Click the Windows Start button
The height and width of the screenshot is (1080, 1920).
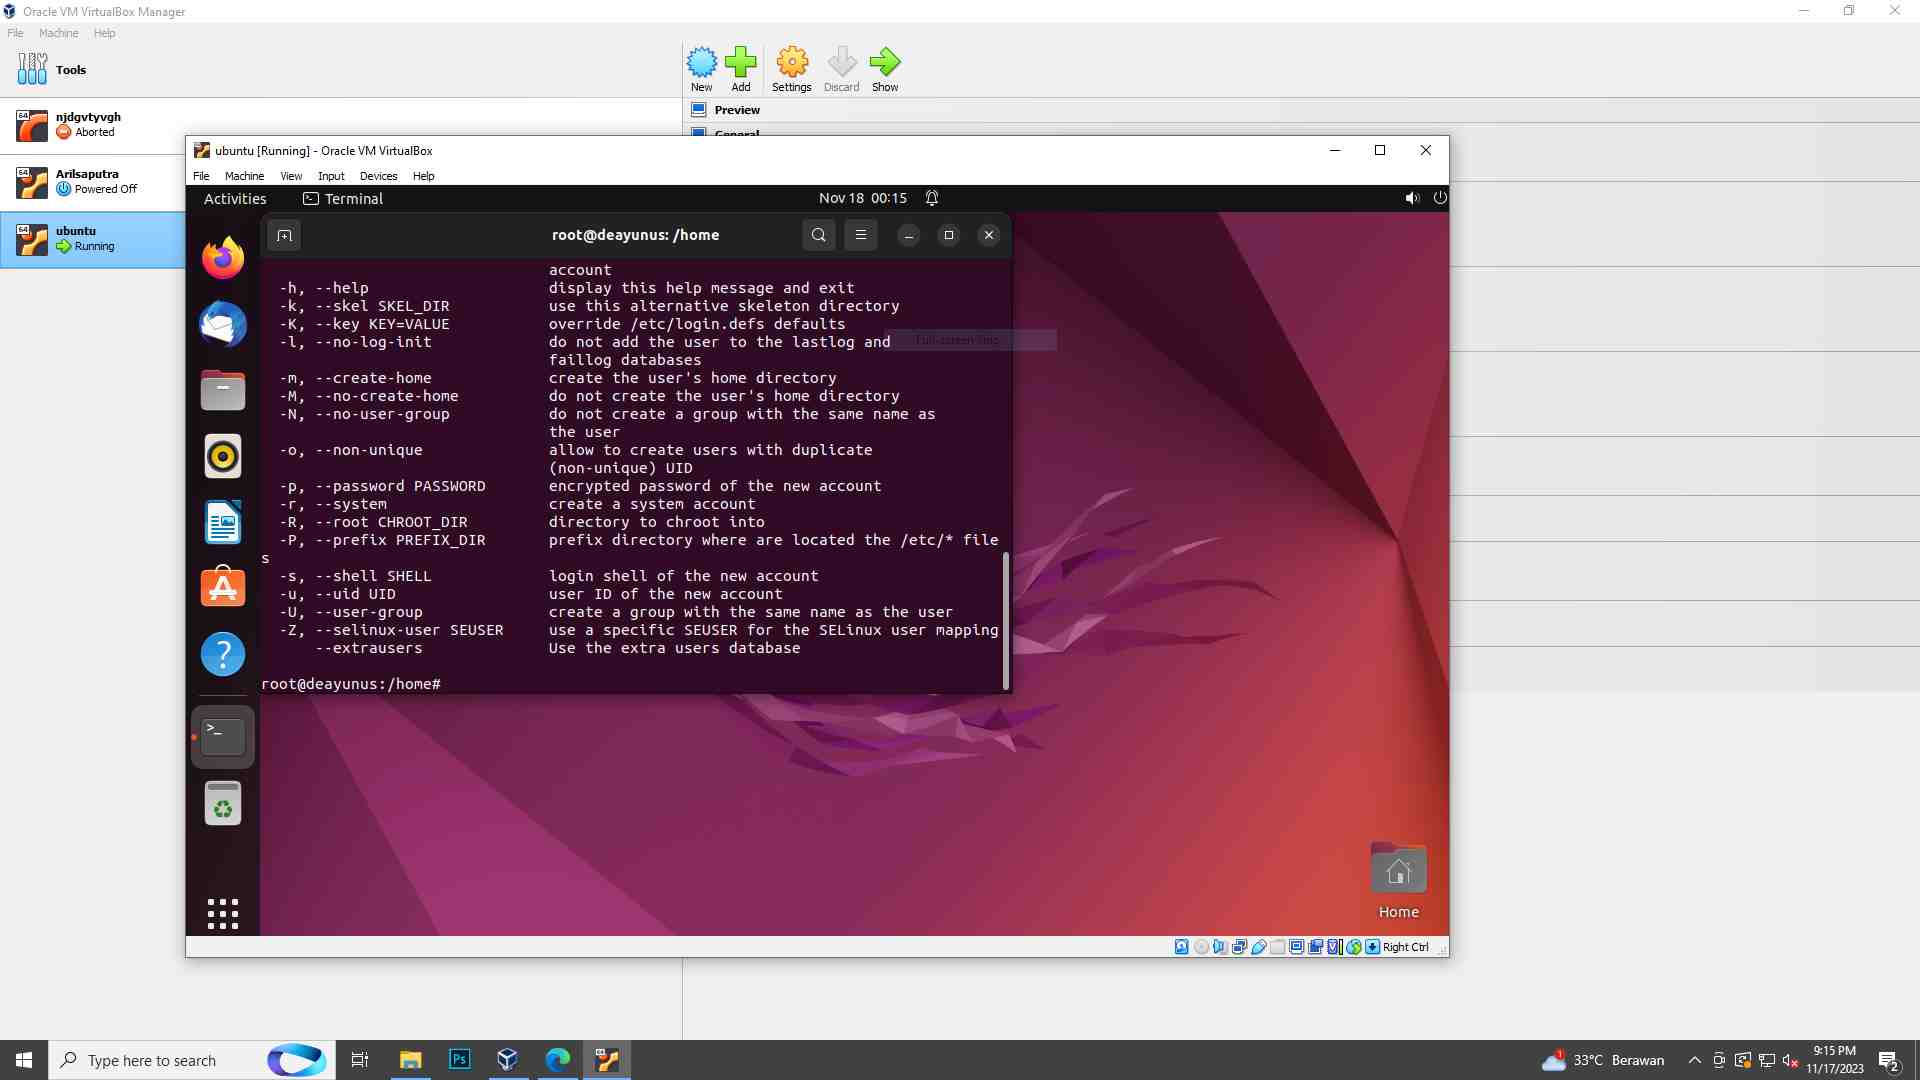click(24, 1060)
